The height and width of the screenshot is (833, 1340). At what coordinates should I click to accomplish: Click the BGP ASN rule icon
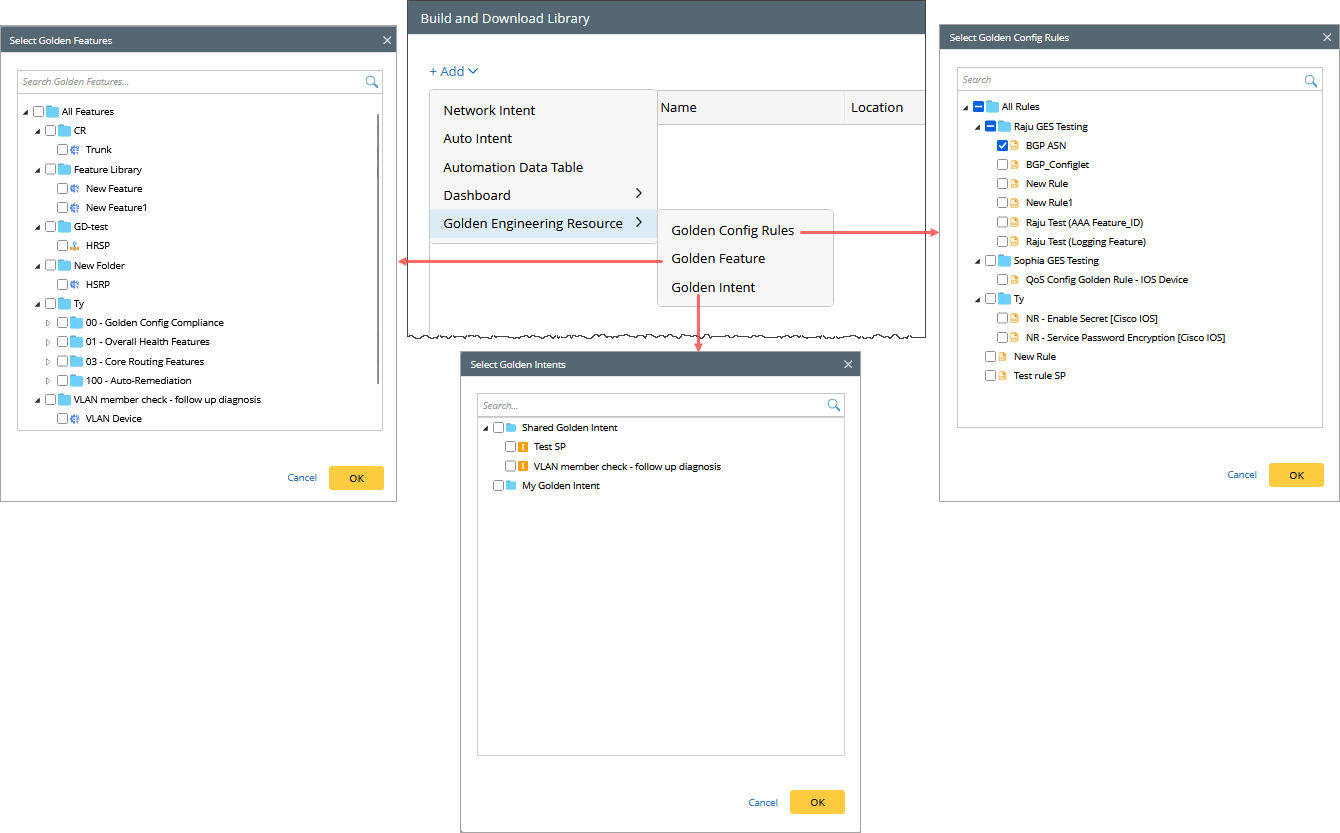(x=1014, y=146)
